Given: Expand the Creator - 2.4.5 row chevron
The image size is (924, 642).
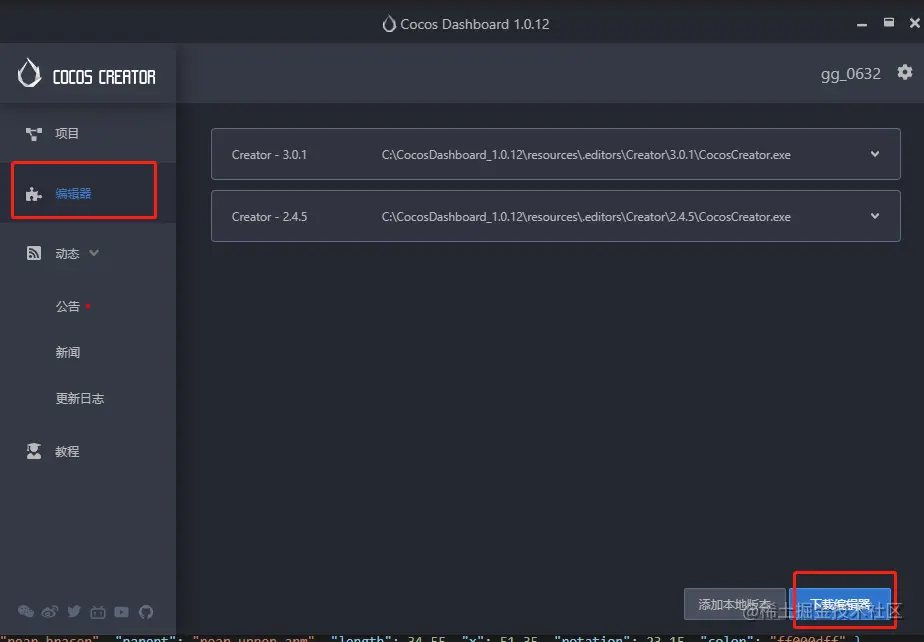Looking at the screenshot, I should click(875, 216).
